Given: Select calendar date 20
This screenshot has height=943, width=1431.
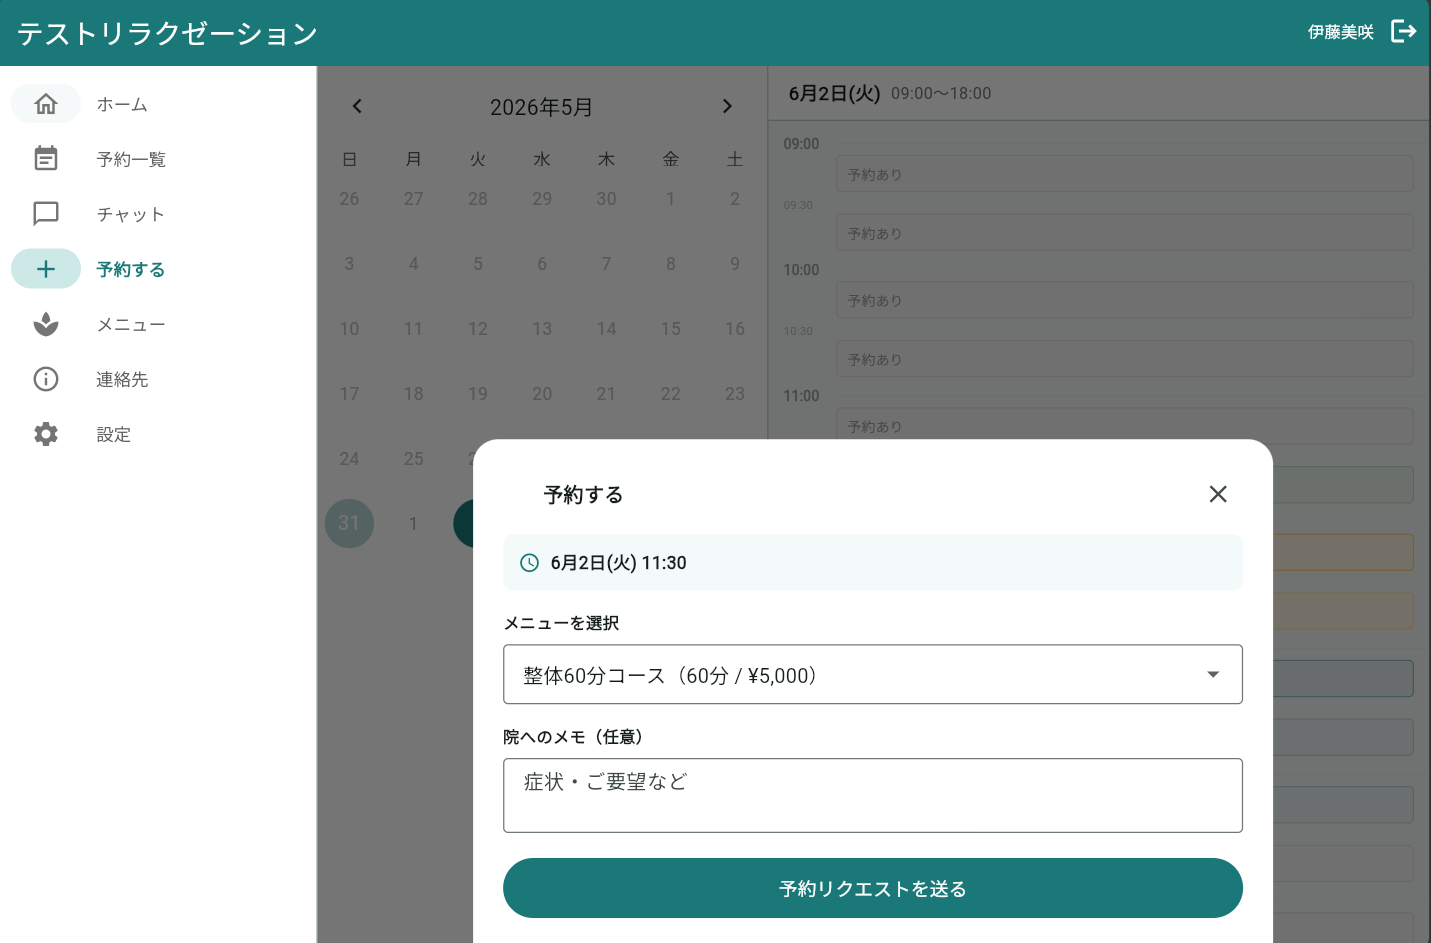Looking at the screenshot, I should pyautogui.click(x=542, y=394).
